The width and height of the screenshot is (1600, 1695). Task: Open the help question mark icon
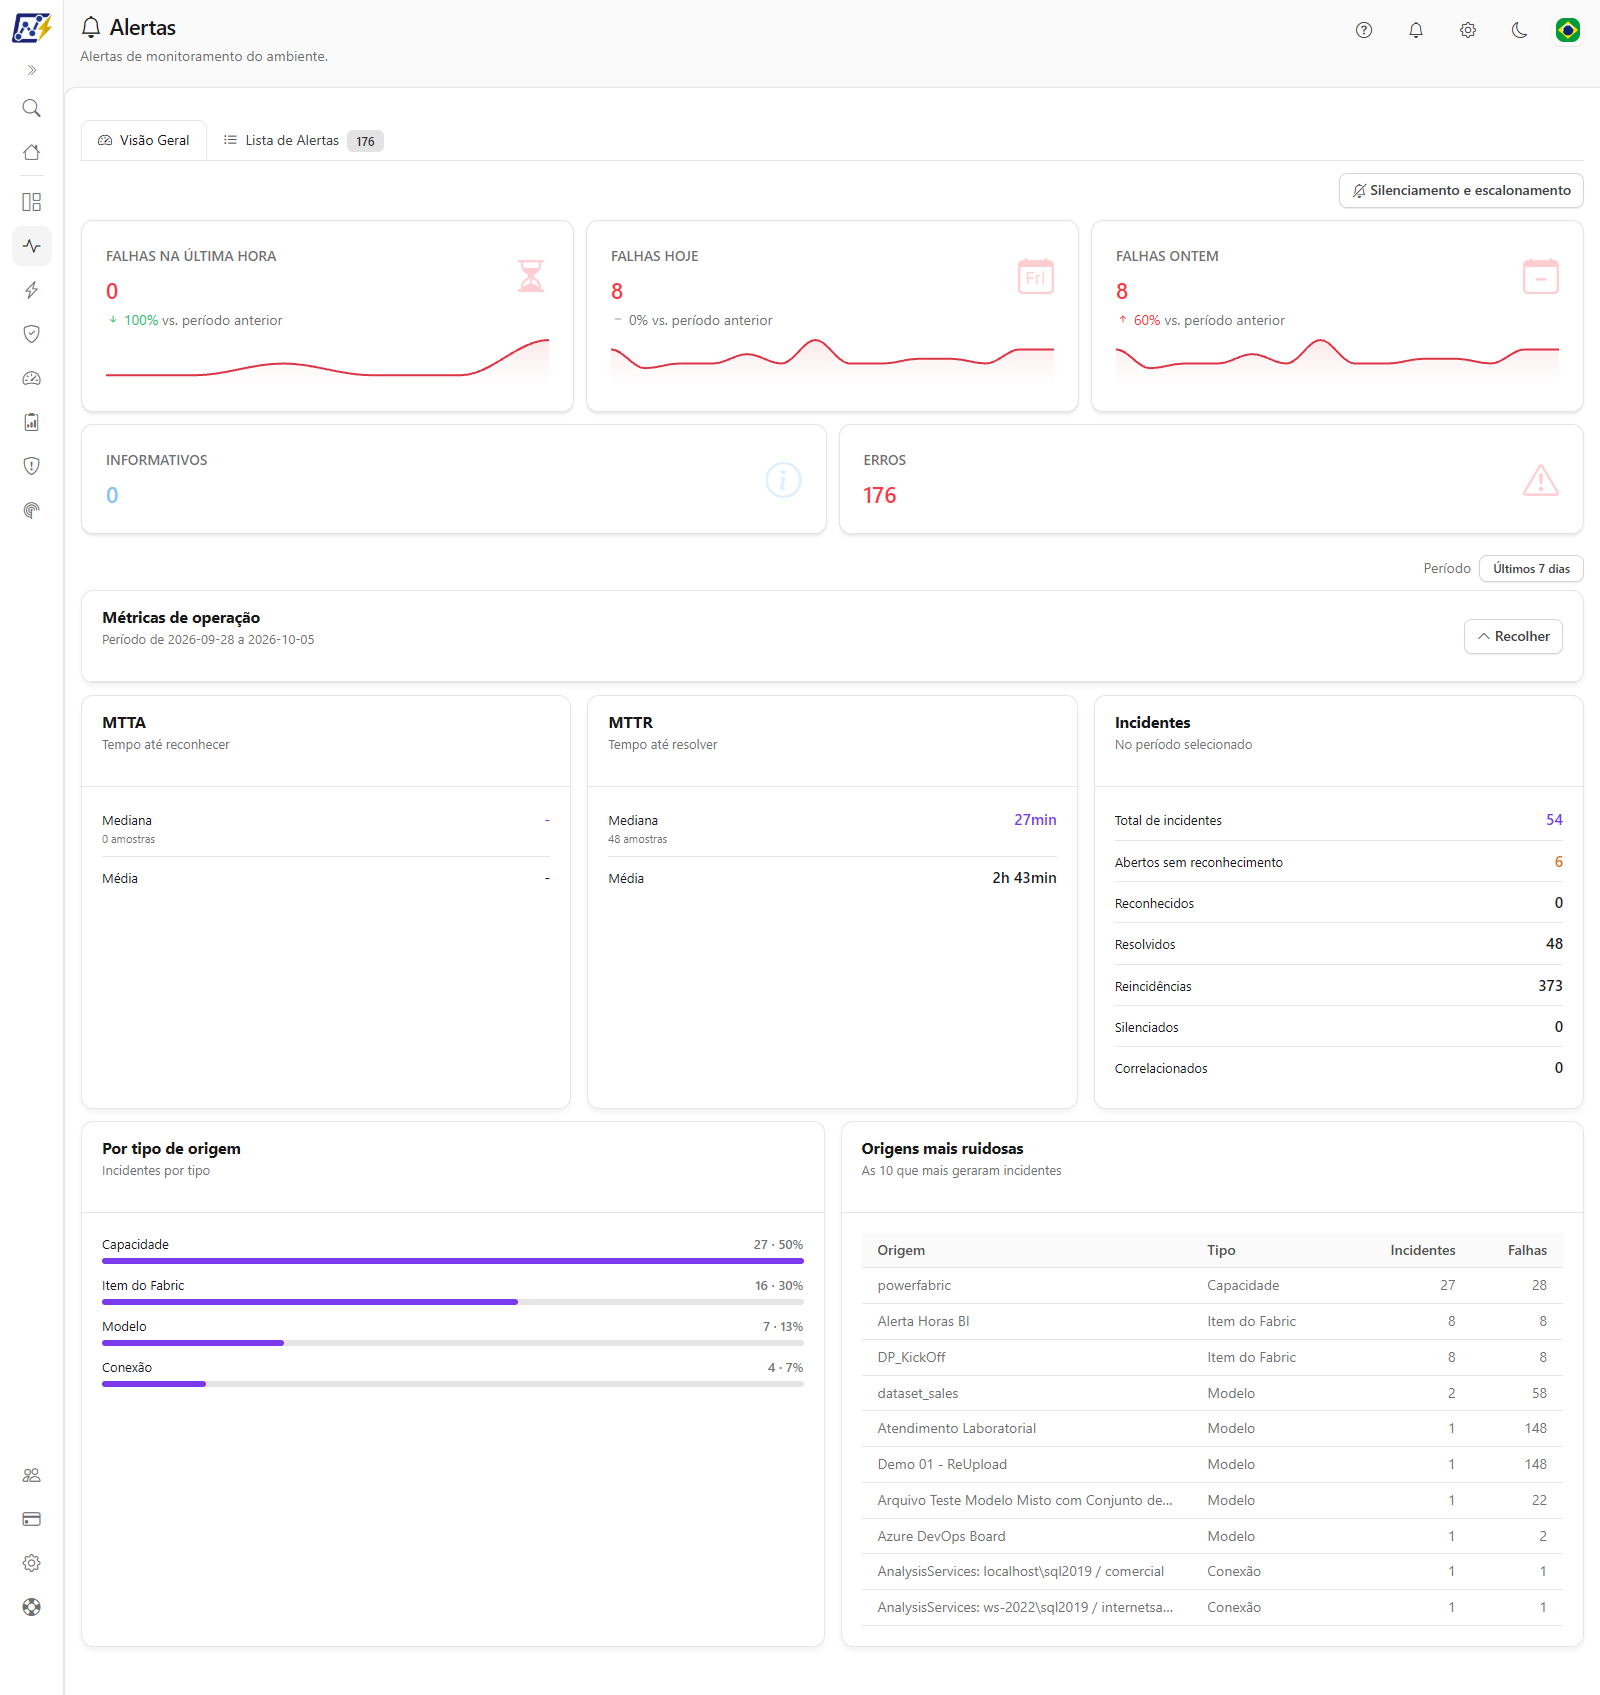tap(1364, 30)
